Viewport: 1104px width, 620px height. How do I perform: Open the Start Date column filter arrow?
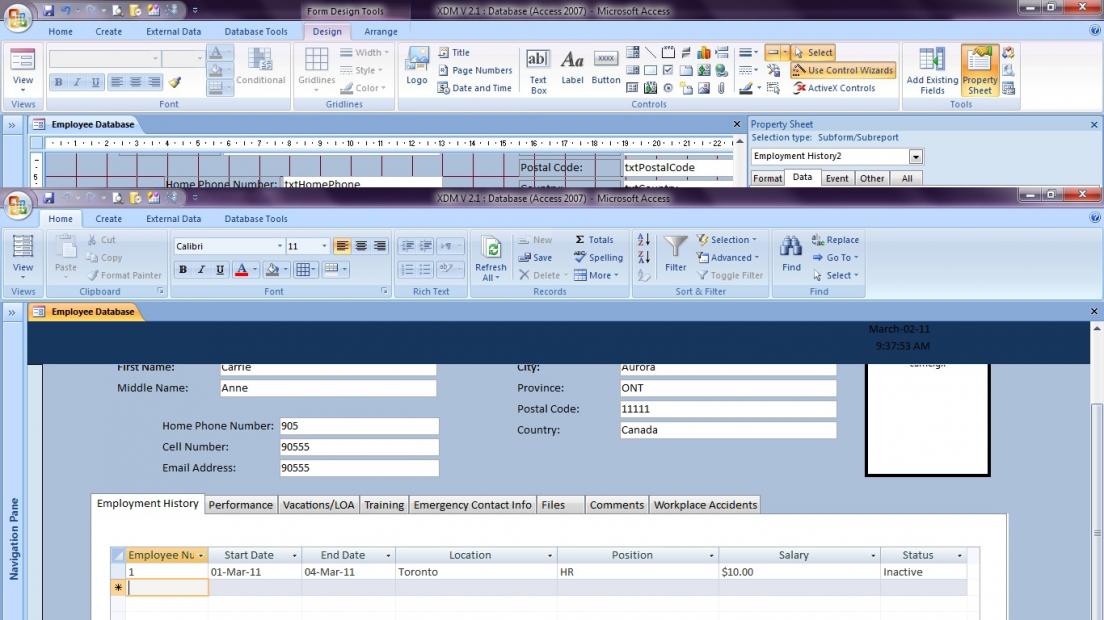(294, 555)
